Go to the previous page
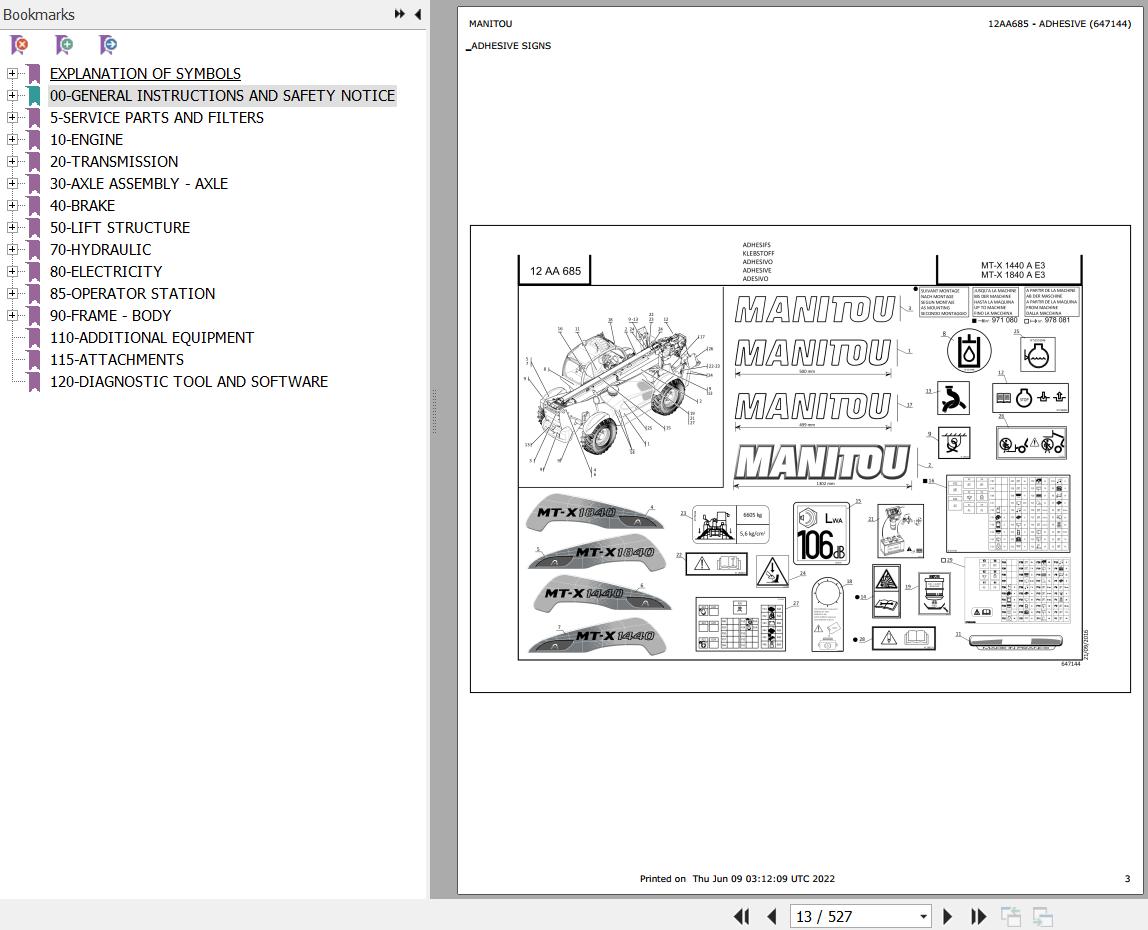This screenshot has height=930, width=1148. [x=772, y=916]
